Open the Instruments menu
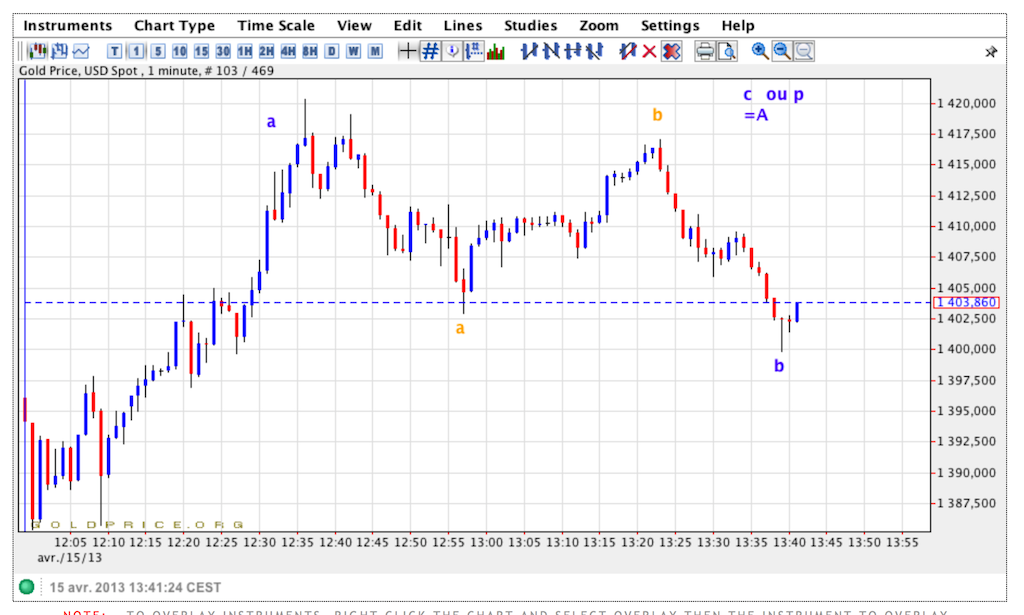Screen dimensions: 1024x615 tap(68, 26)
